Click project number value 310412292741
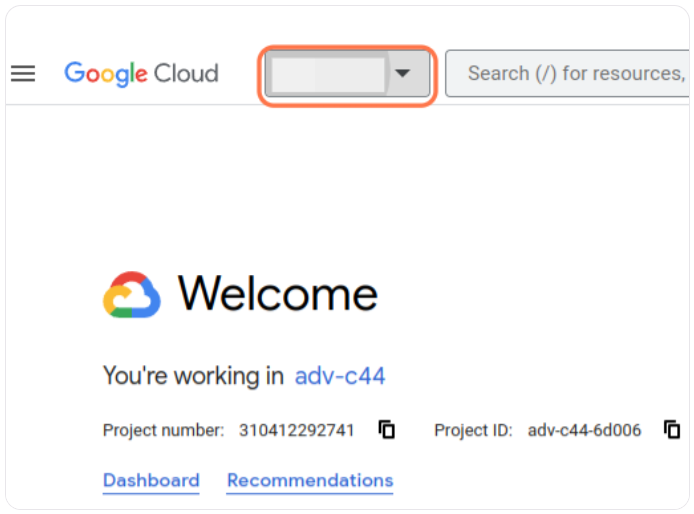Viewport: 694px width, 514px height. click(x=296, y=431)
